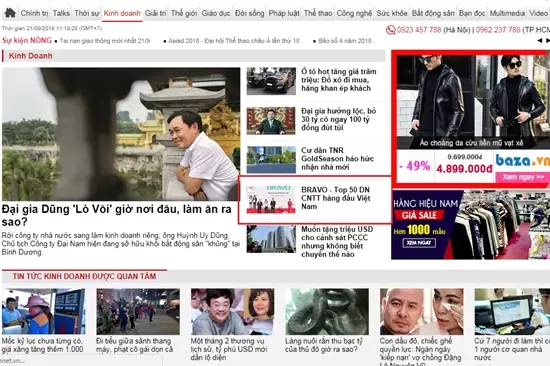Screen dimensions: 550x366
Task: Click the timestamp Thời gian 21/09/2018 text
Action: click(52, 28)
